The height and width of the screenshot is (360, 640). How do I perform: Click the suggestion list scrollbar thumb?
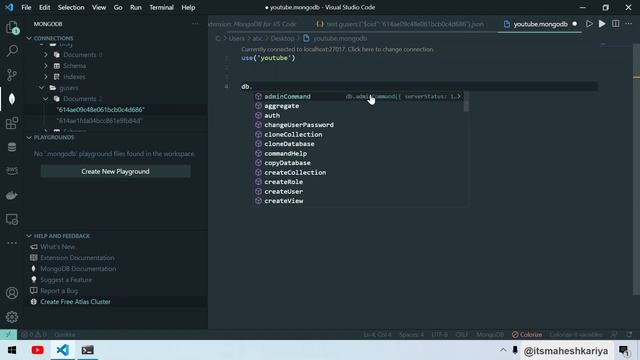(467, 102)
